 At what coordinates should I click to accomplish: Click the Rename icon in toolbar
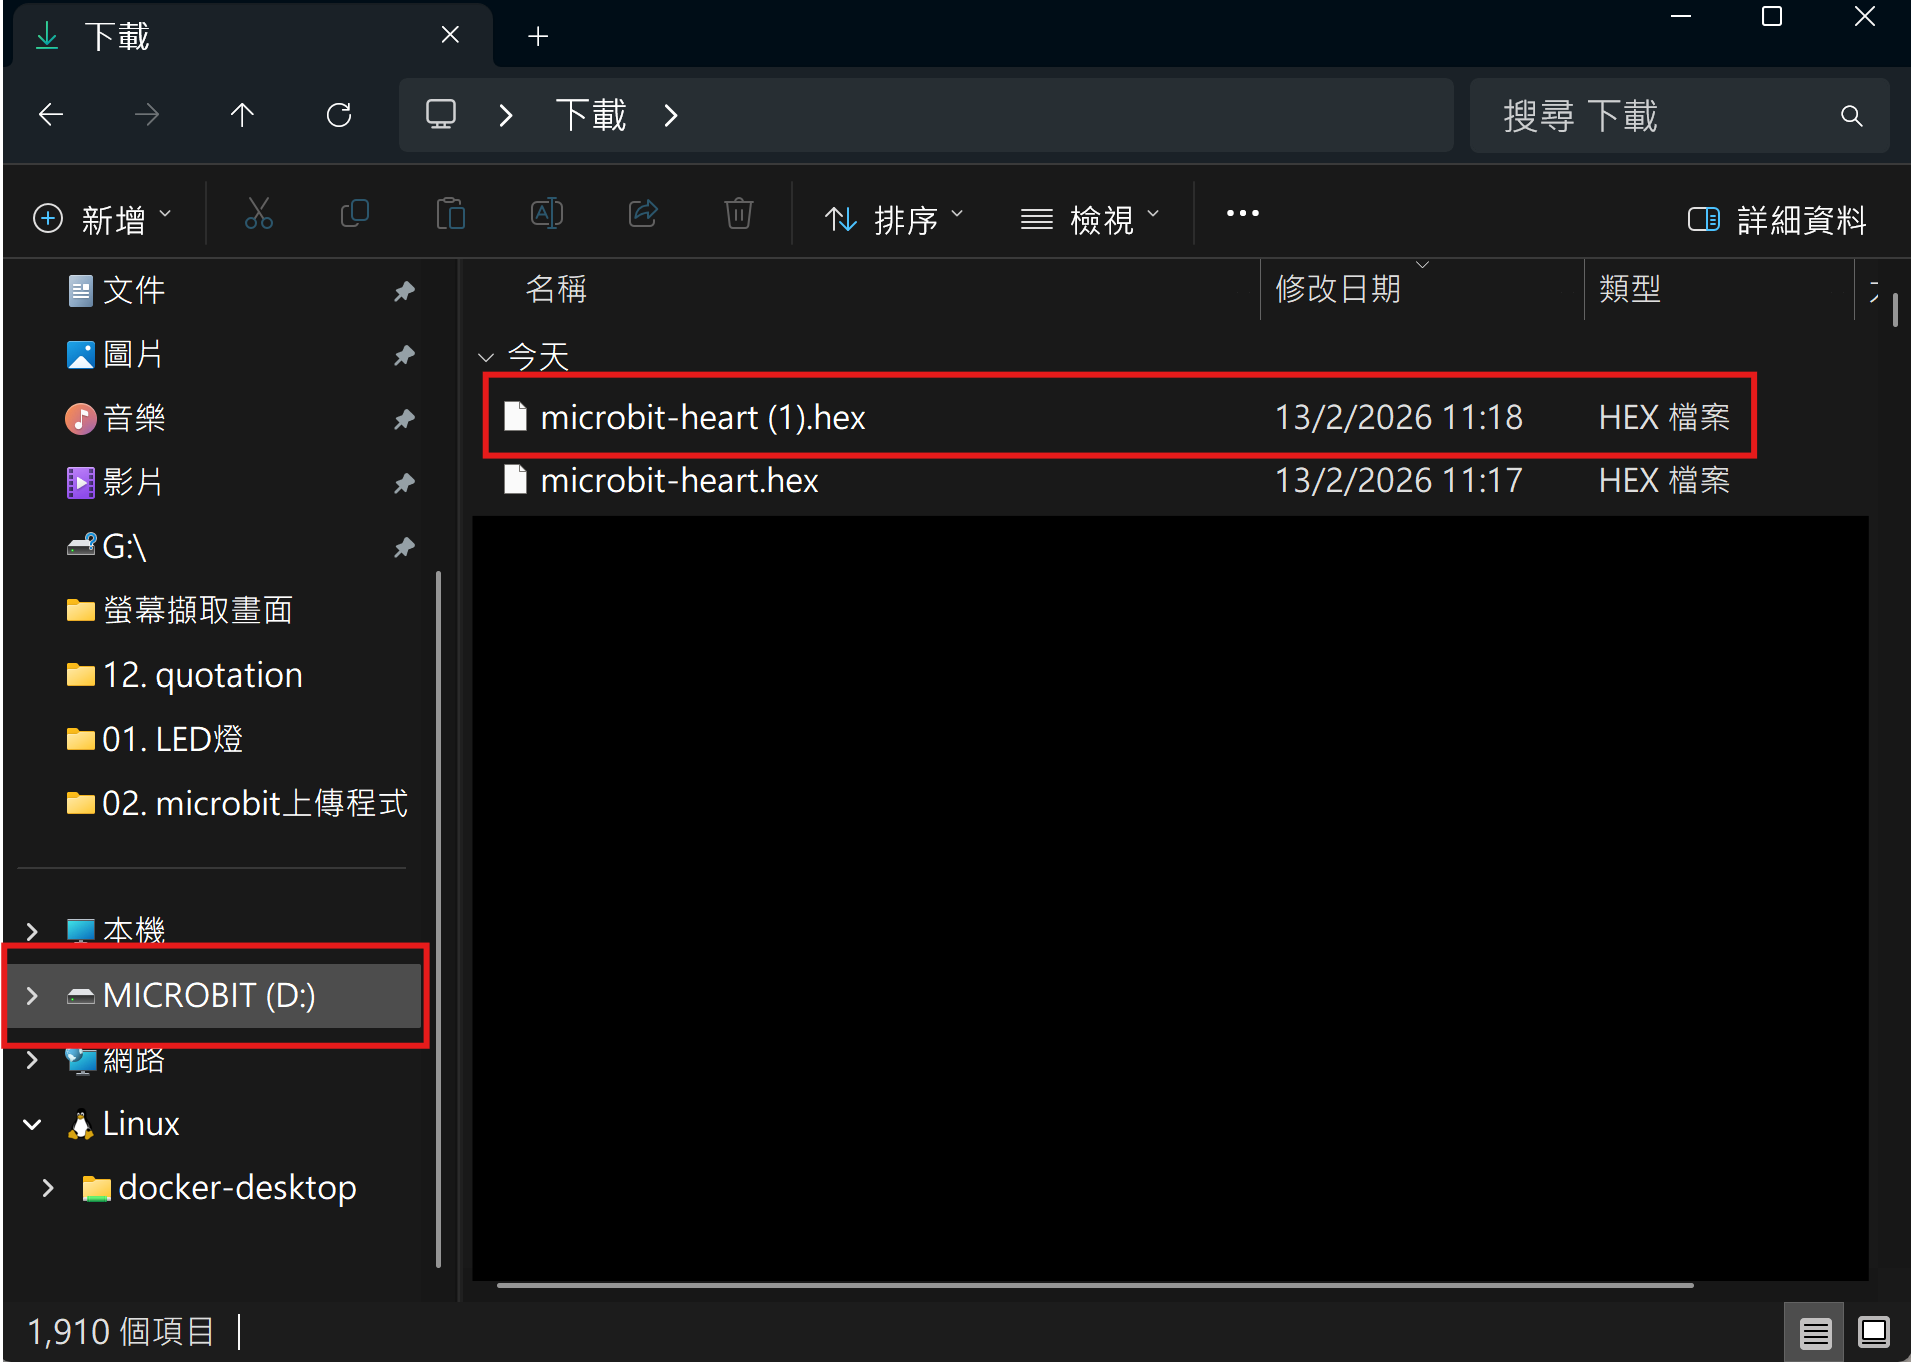pyautogui.click(x=546, y=215)
